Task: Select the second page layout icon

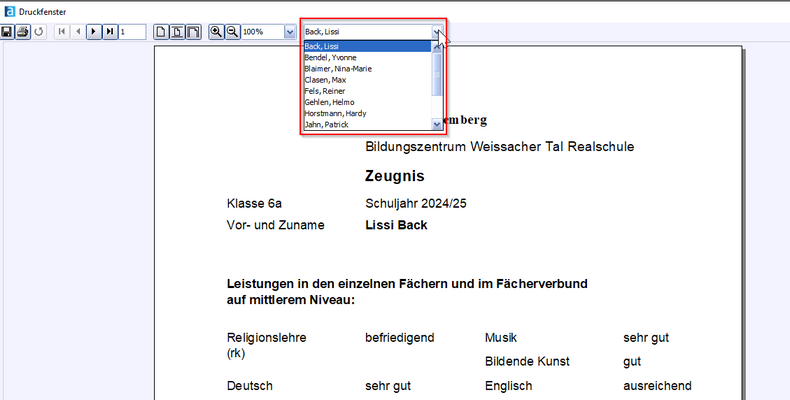Action: click(177, 32)
